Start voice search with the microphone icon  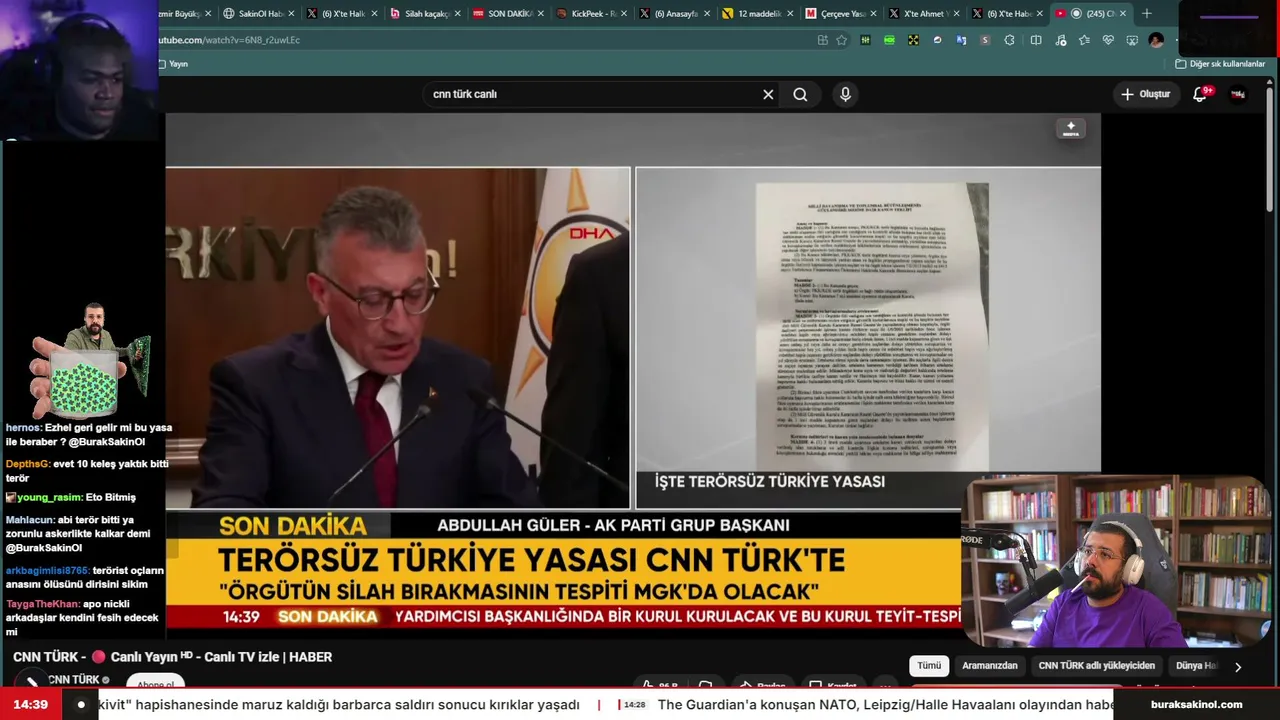click(845, 94)
